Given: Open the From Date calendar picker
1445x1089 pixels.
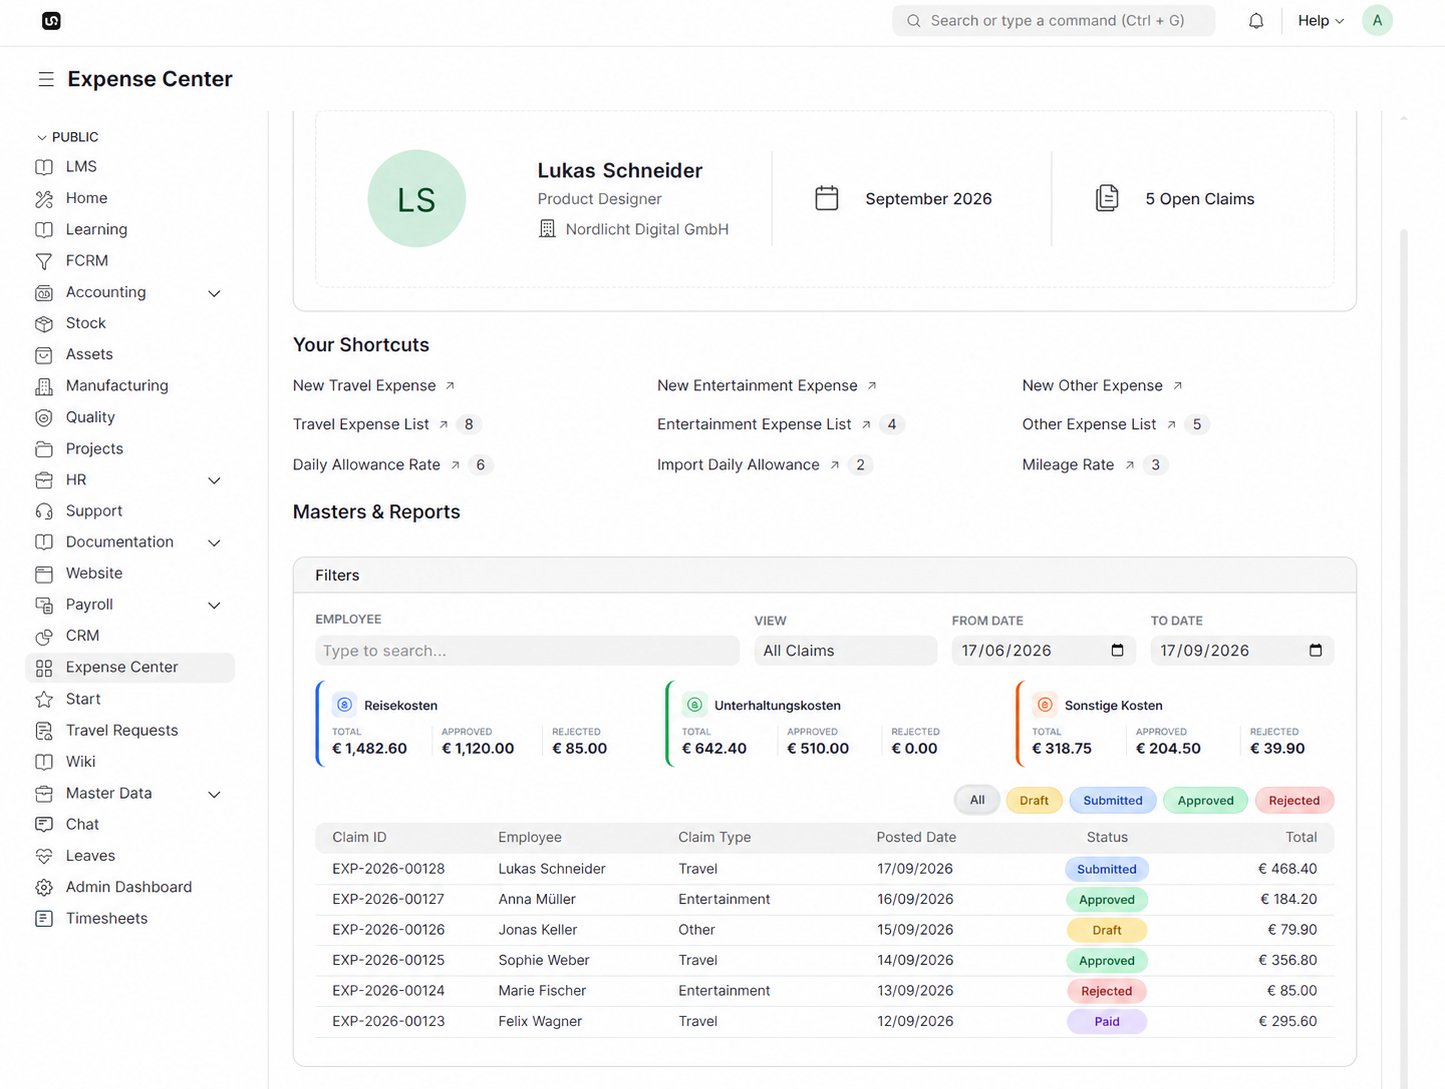Looking at the screenshot, I should pos(1117,651).
